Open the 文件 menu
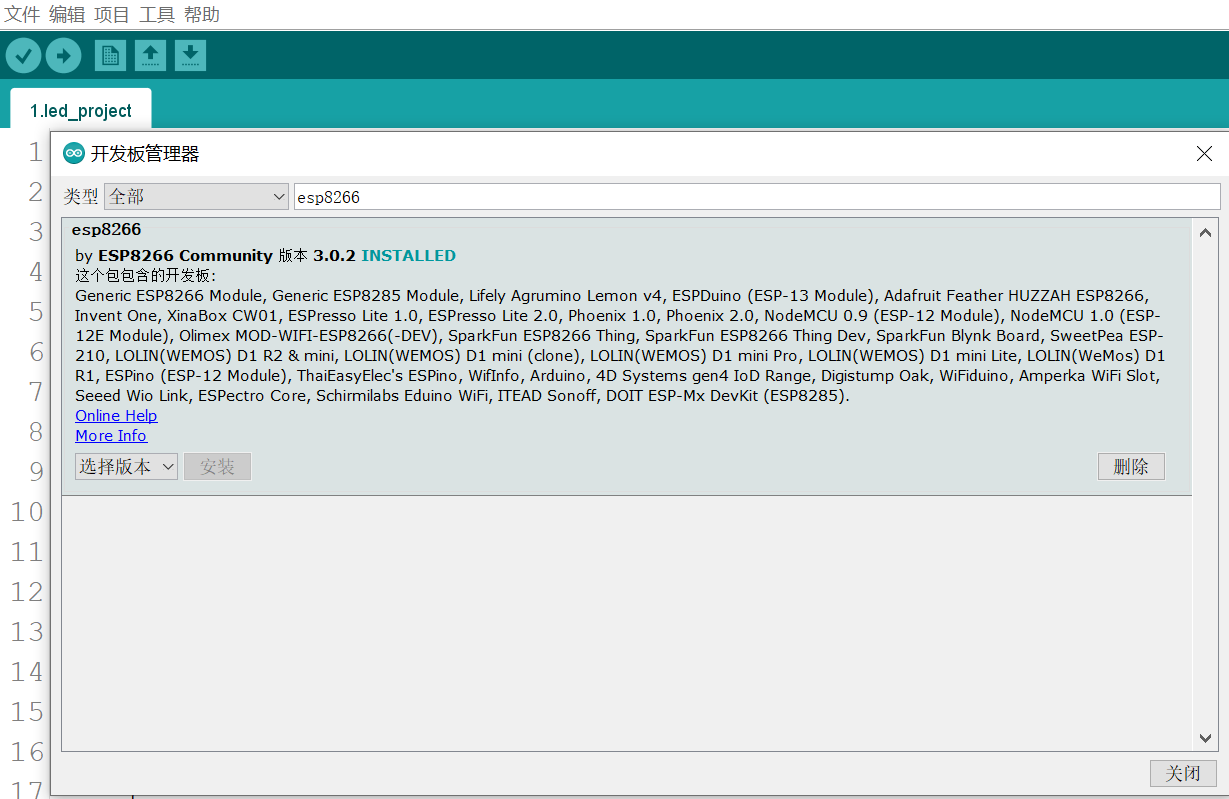 click(23, 15)
